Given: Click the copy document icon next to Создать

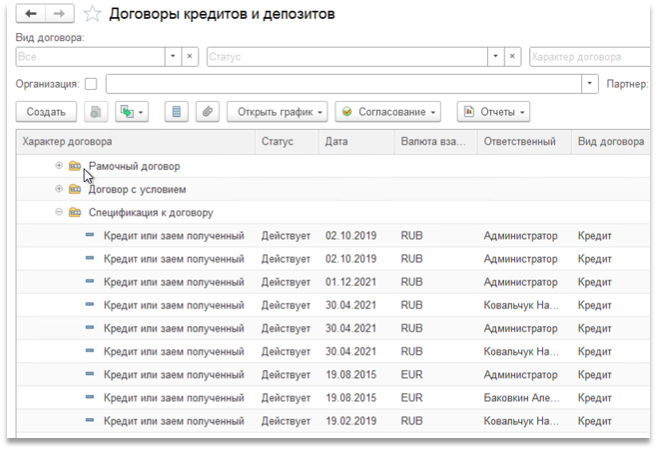Looking at the screenshot, I should (96, 112).
